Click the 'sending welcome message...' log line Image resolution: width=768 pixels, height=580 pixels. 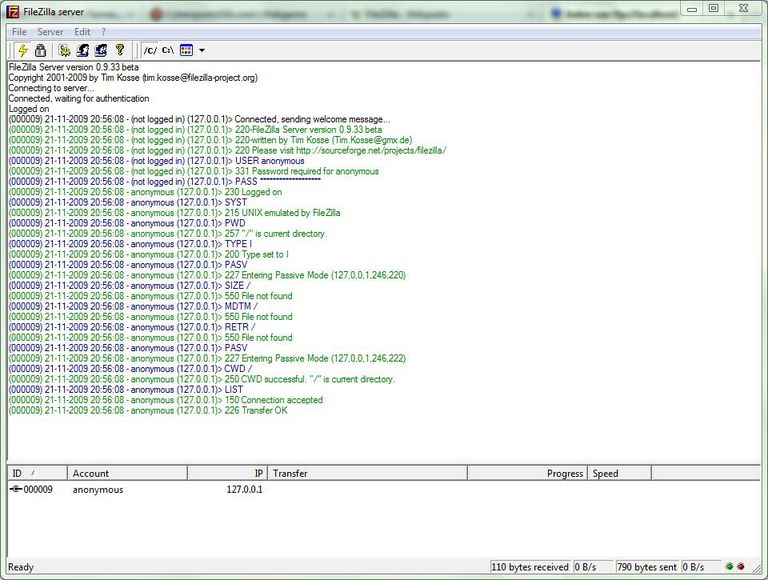199,119
